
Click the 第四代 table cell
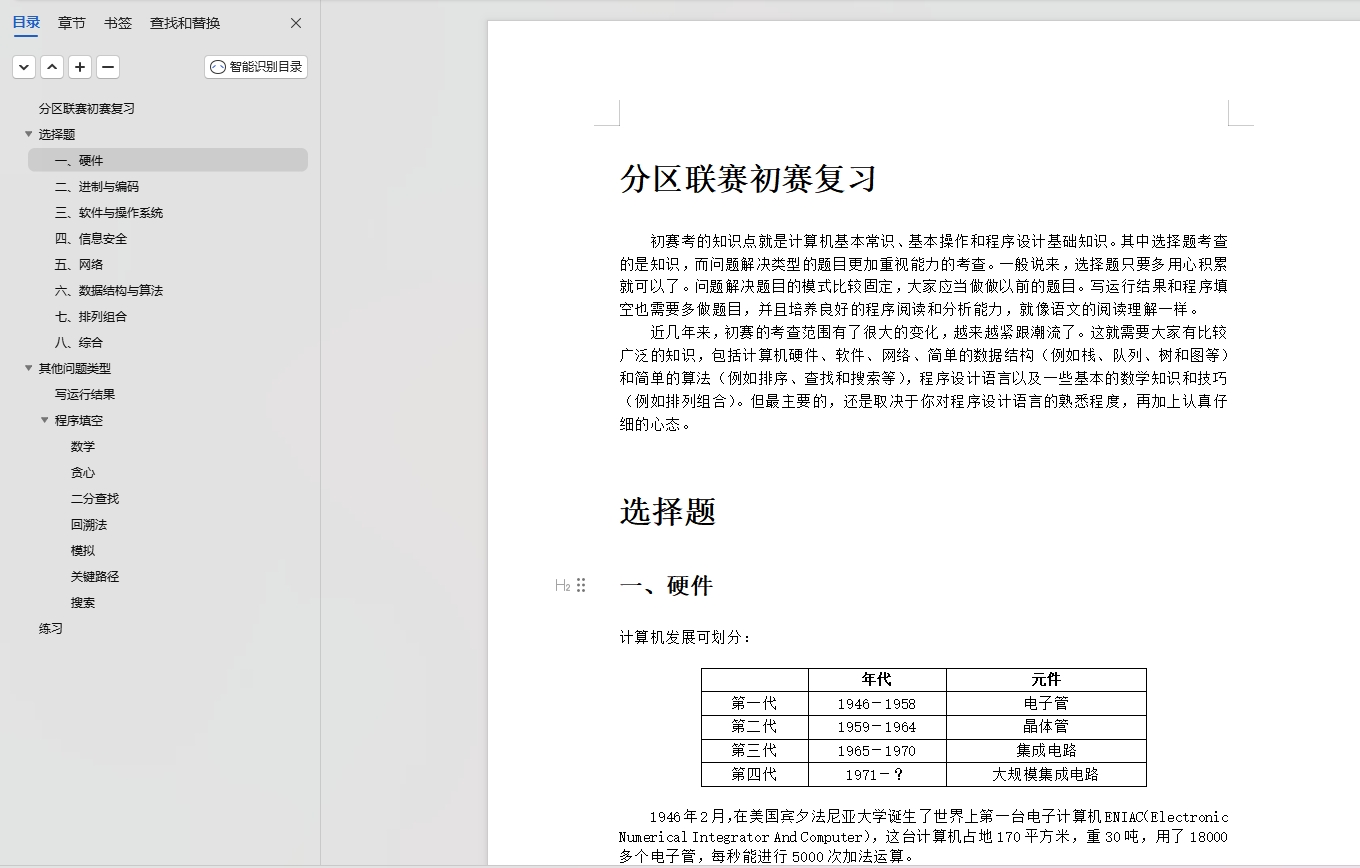coord(754,774)
